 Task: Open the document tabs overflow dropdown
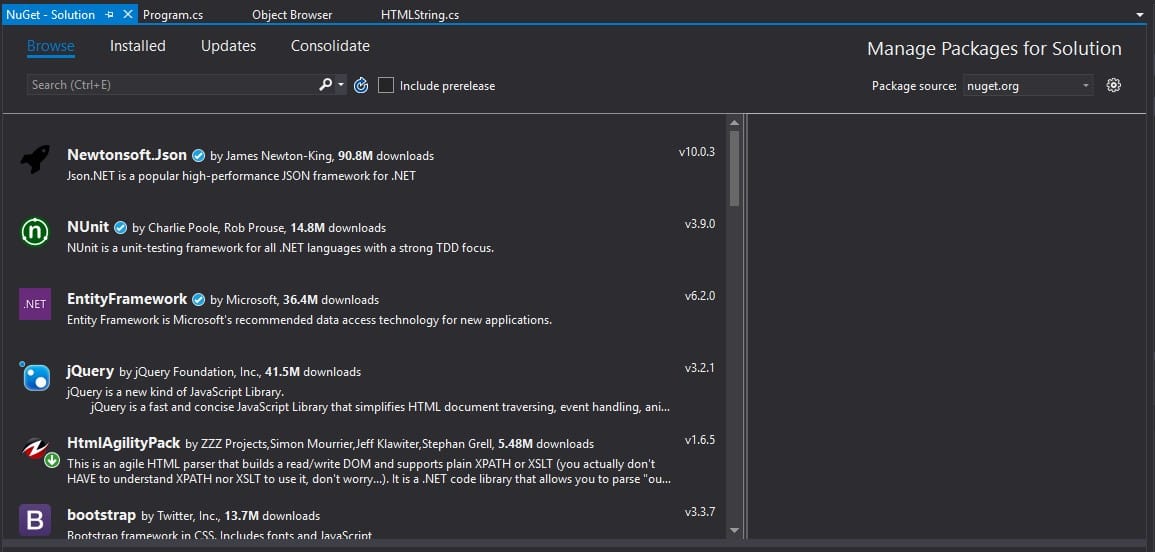pyautogui.click(x=1140, y=15)
